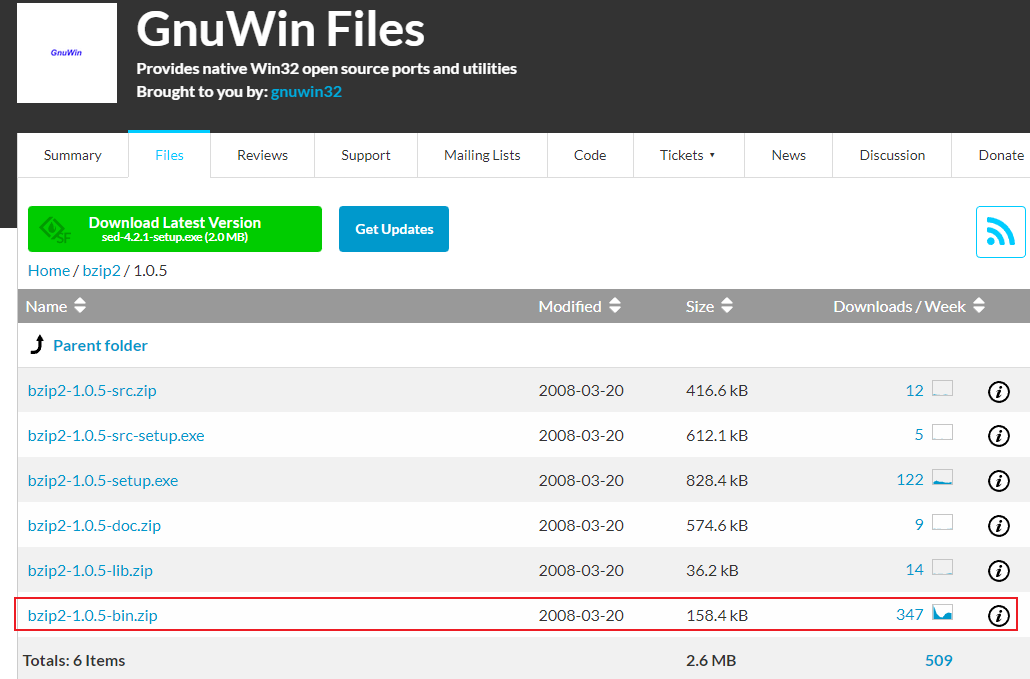Click the 347 weekly downloads count
Image resolution: width=1030 pixels, height=679 pixels.
click(x=910, y=615)
